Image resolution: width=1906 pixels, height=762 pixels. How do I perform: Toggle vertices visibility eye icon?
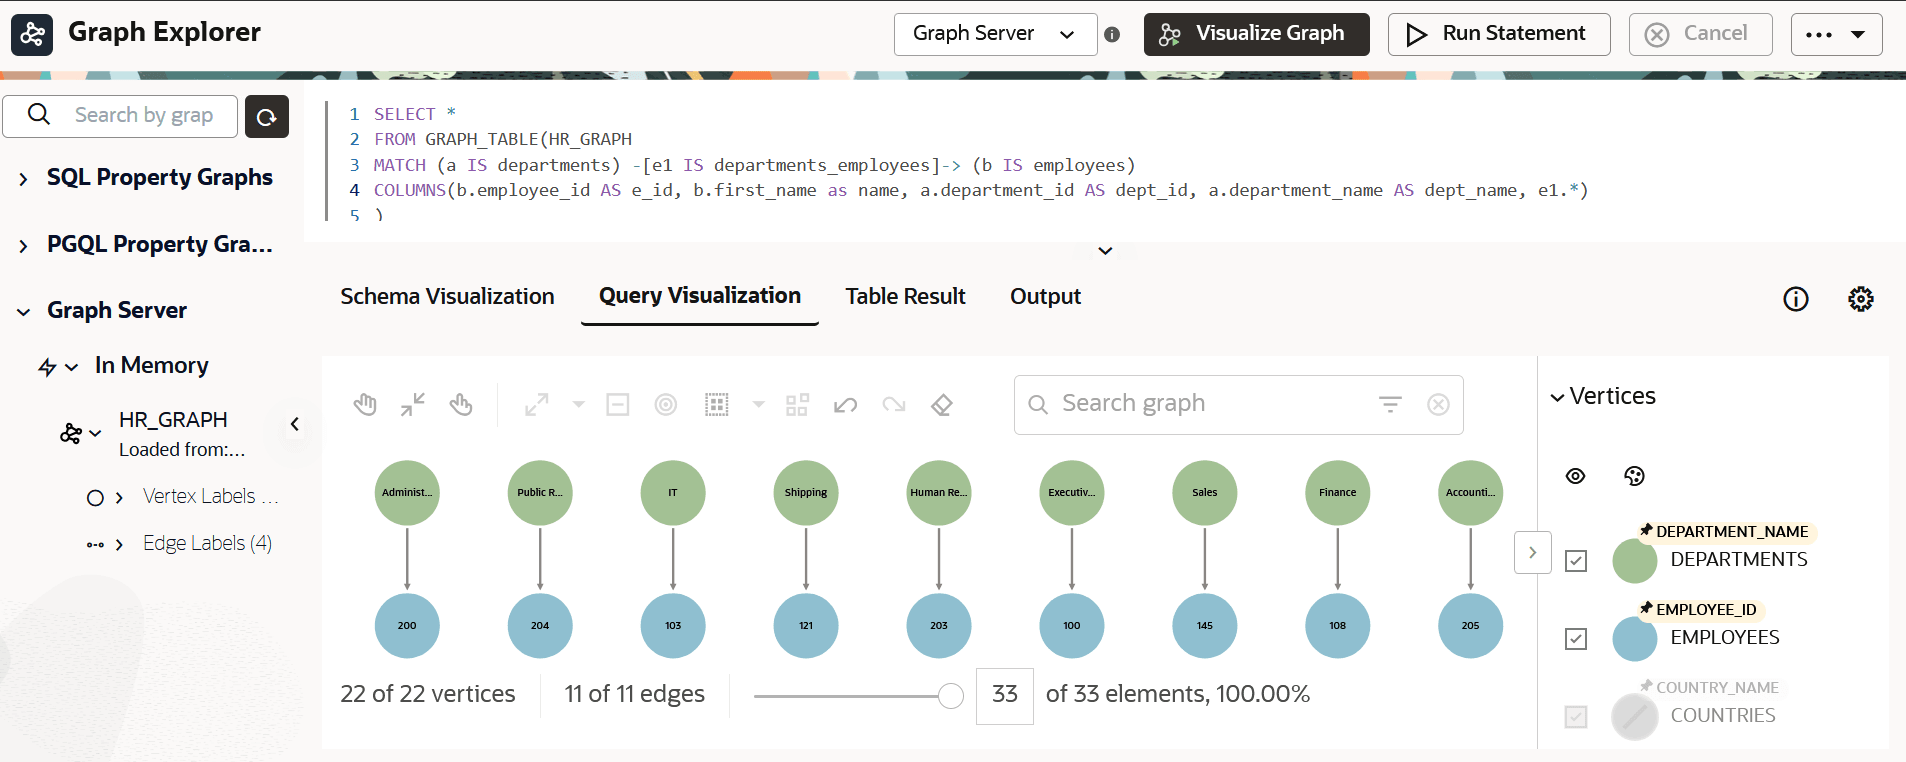pyautogui.click(x=1575, y=476)
